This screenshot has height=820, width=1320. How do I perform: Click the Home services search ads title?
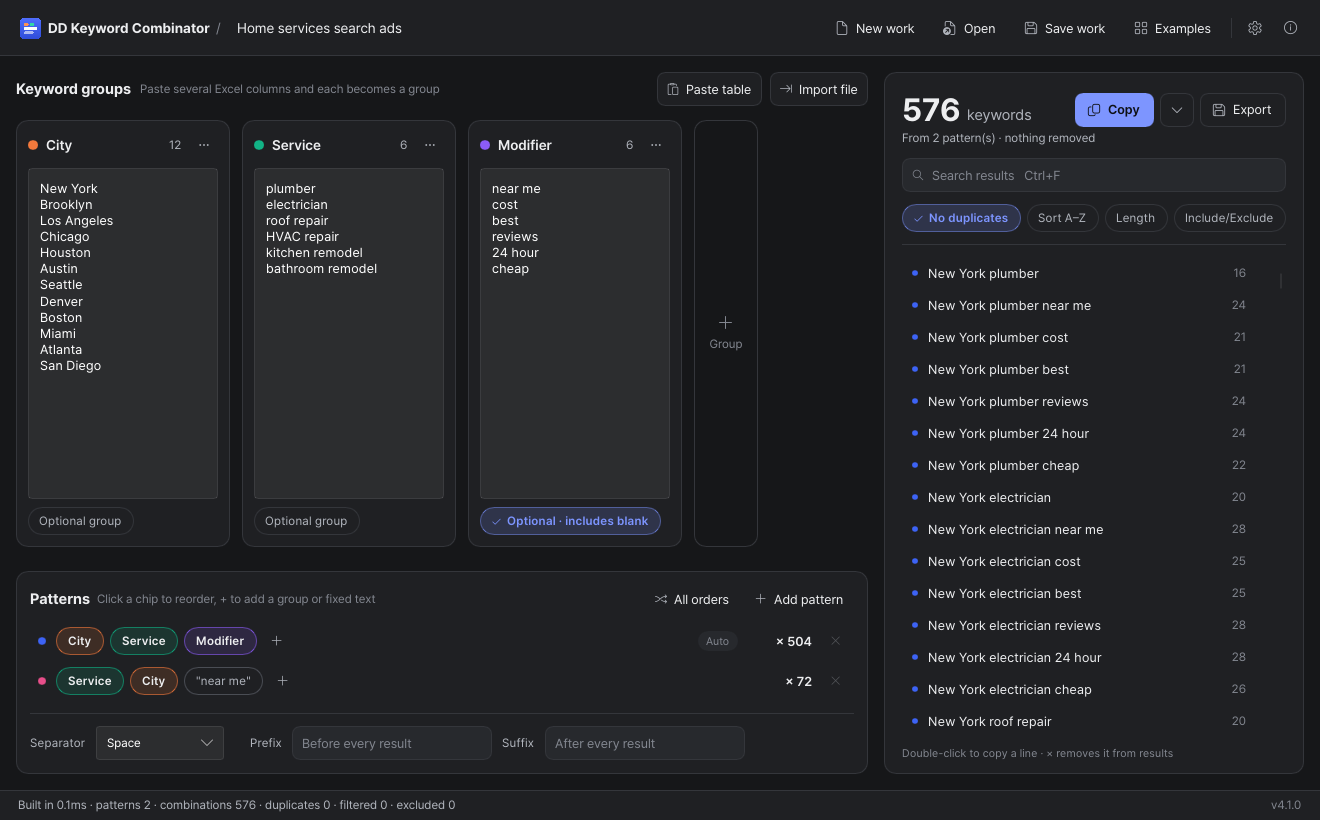click(x=319, y=28)
